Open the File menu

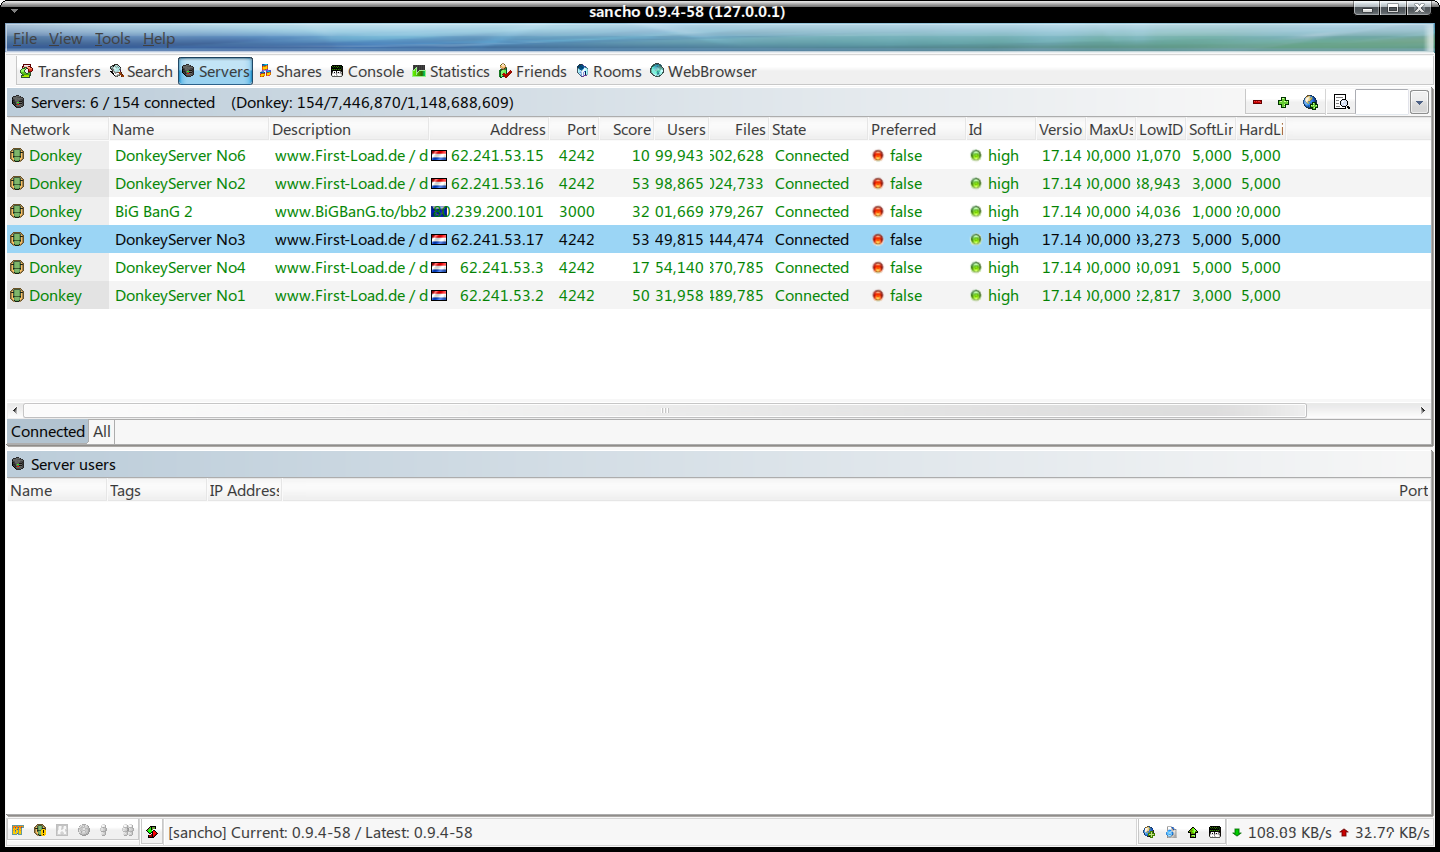25,38
